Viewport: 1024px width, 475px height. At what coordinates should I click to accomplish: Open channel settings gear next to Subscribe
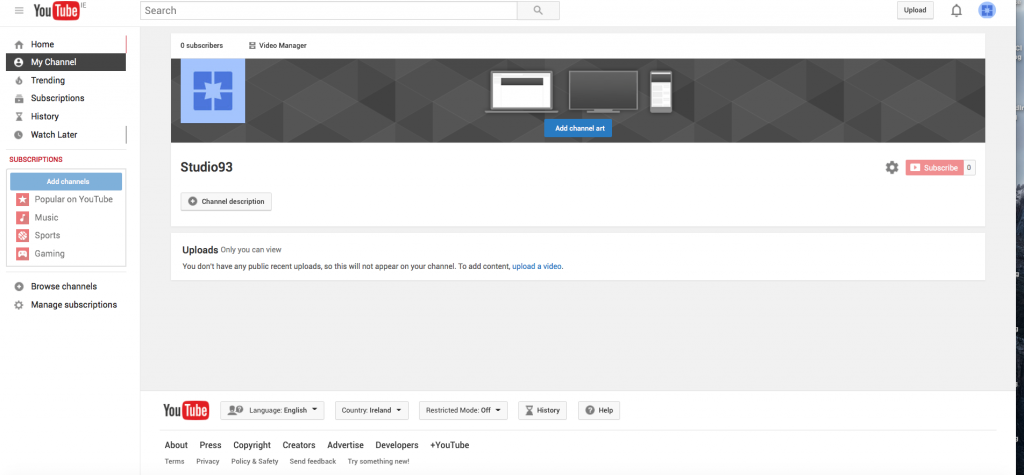coord(891,168)
